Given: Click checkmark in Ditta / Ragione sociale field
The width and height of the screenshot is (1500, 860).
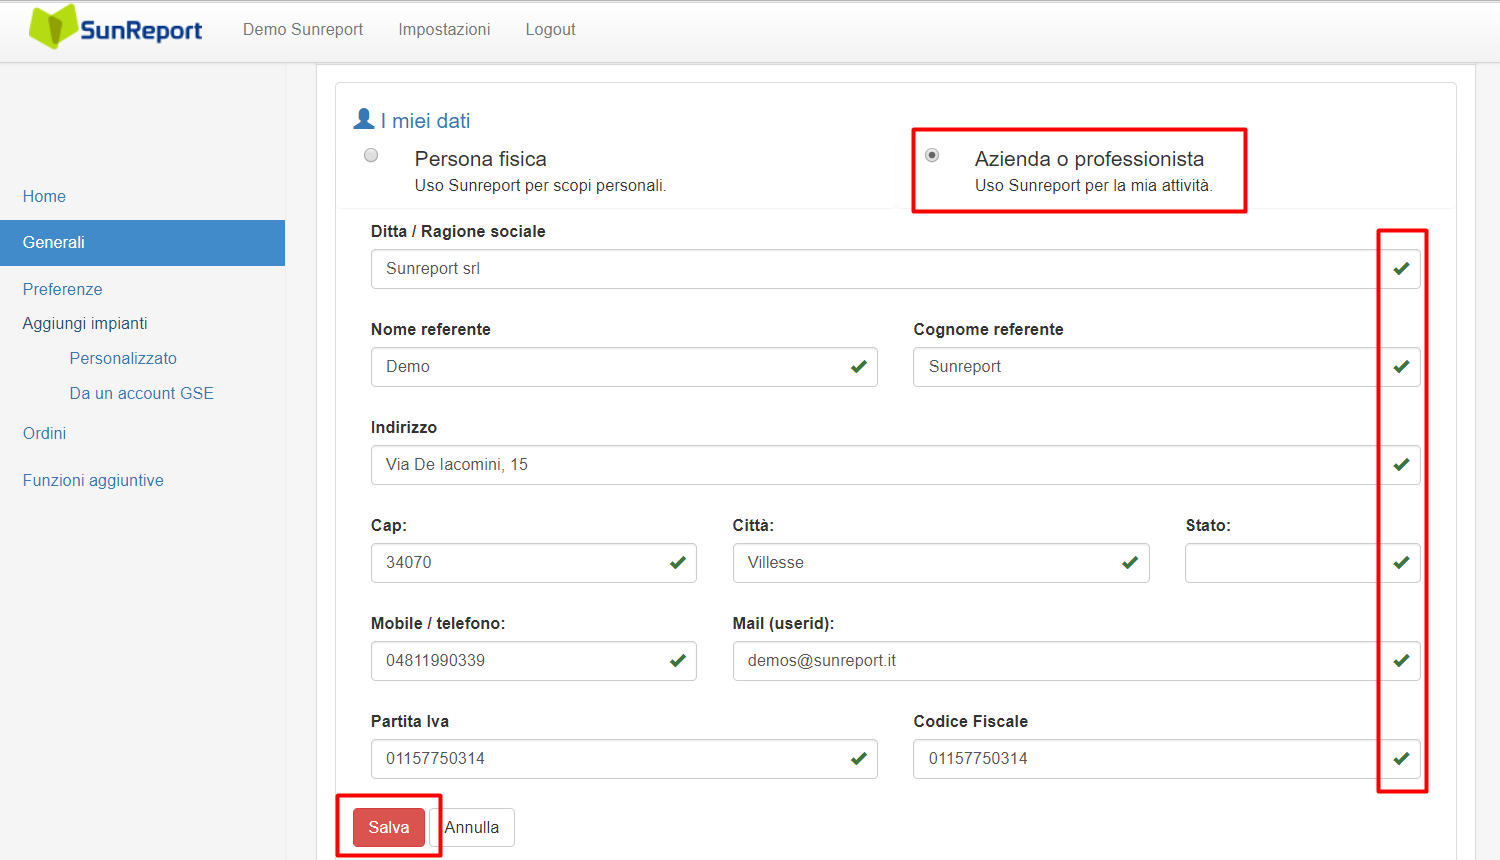Looking at the screenshot, I should click(x=1401, y=268).
